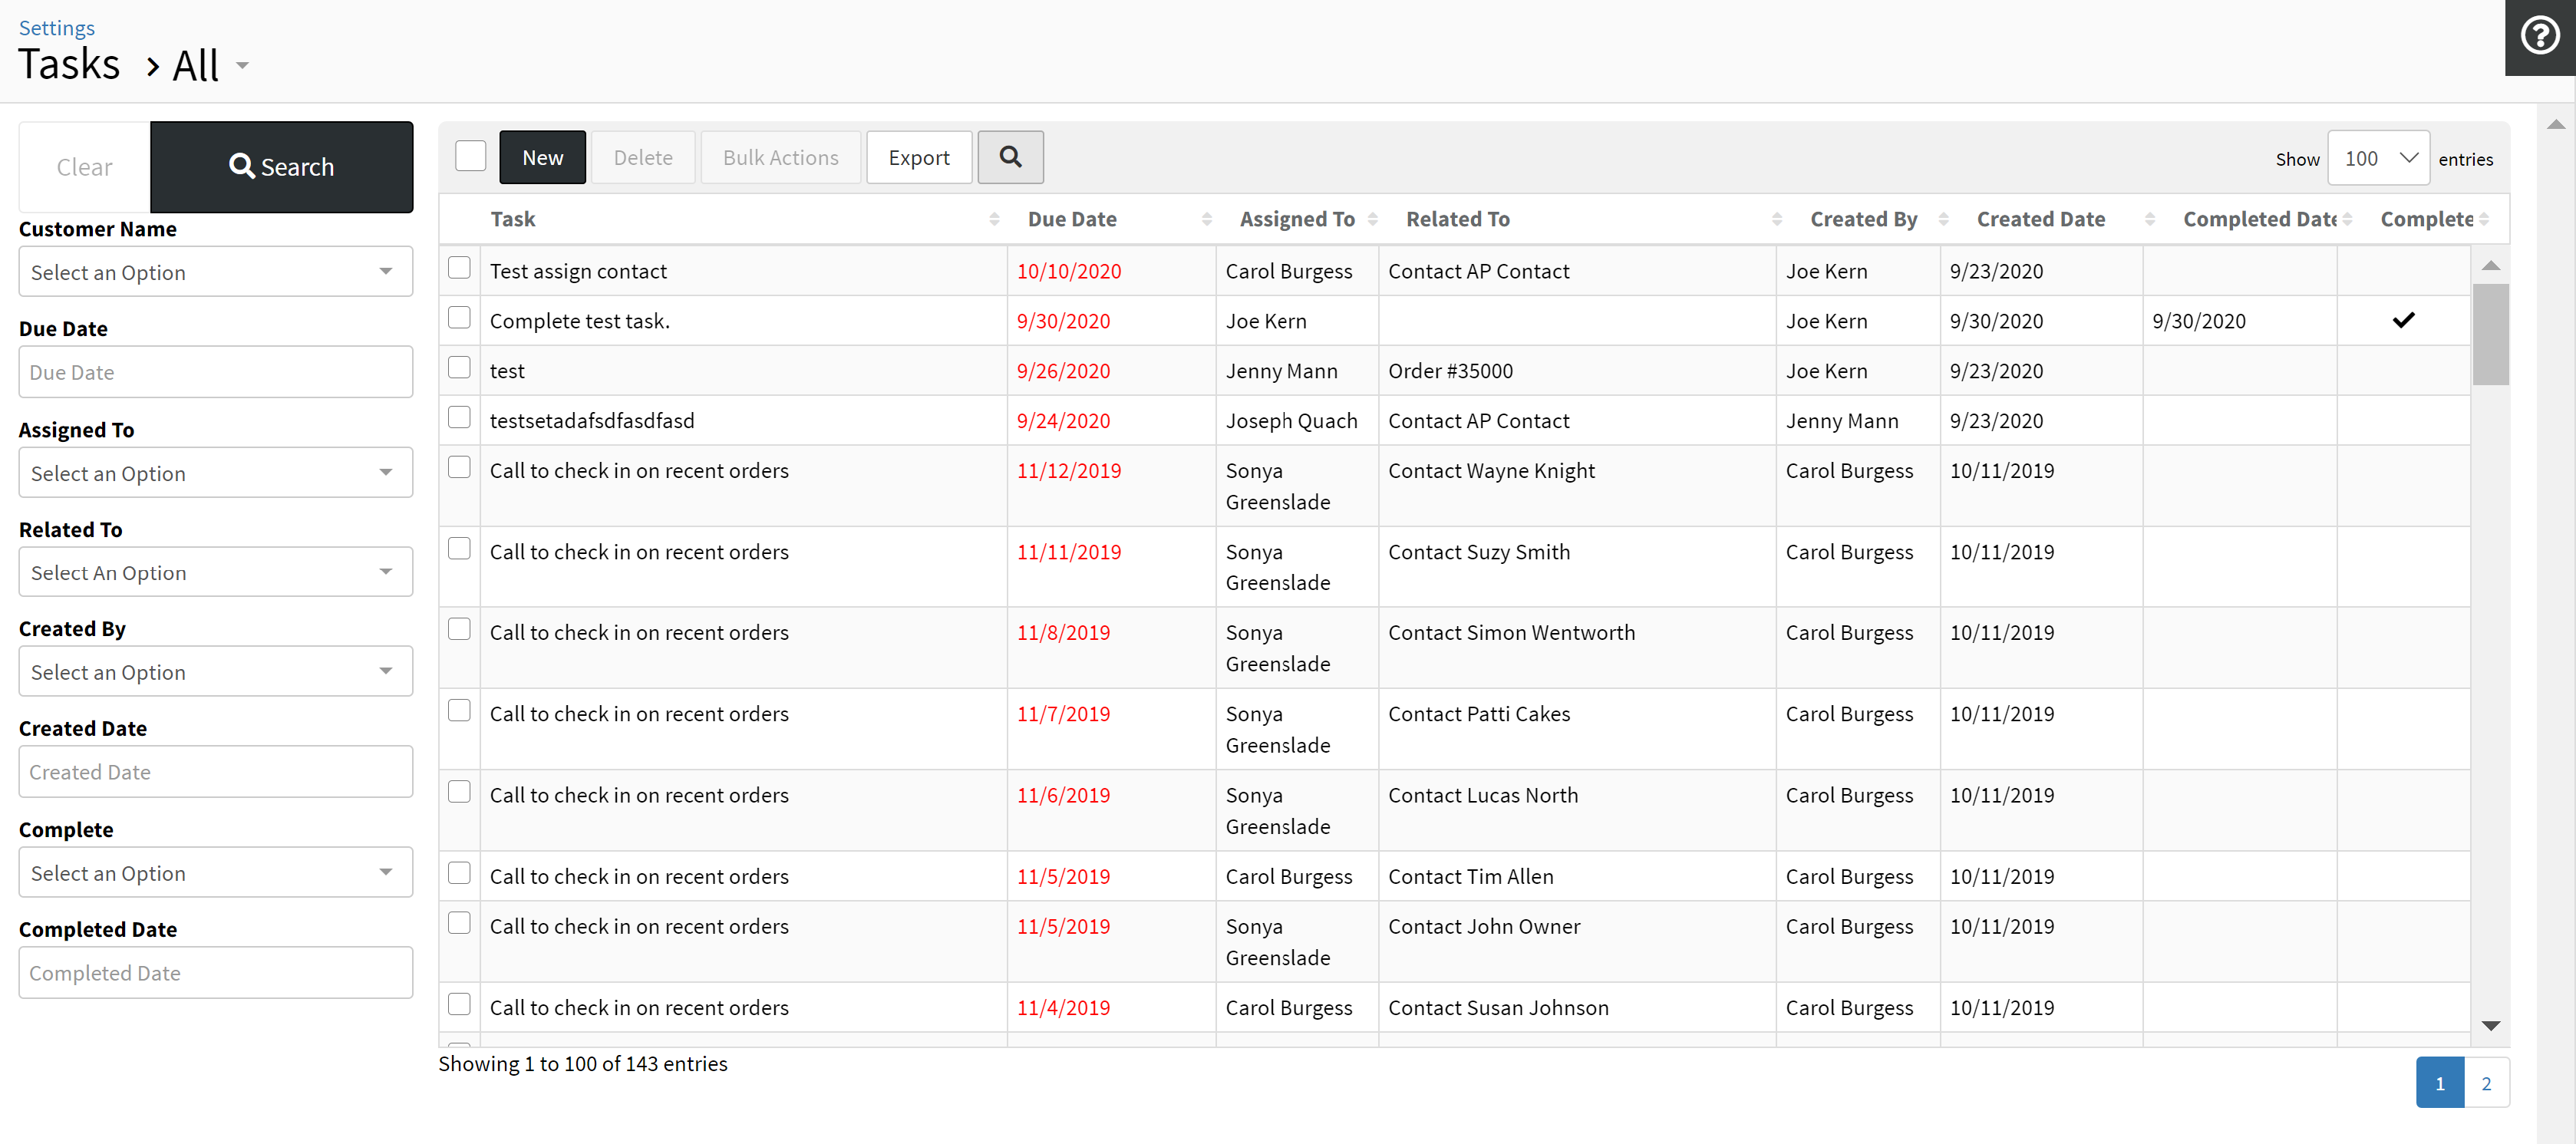Sort by Related To column arrows
This screenshot has height=1144, width=2576.
click(x=1776, y=219)
